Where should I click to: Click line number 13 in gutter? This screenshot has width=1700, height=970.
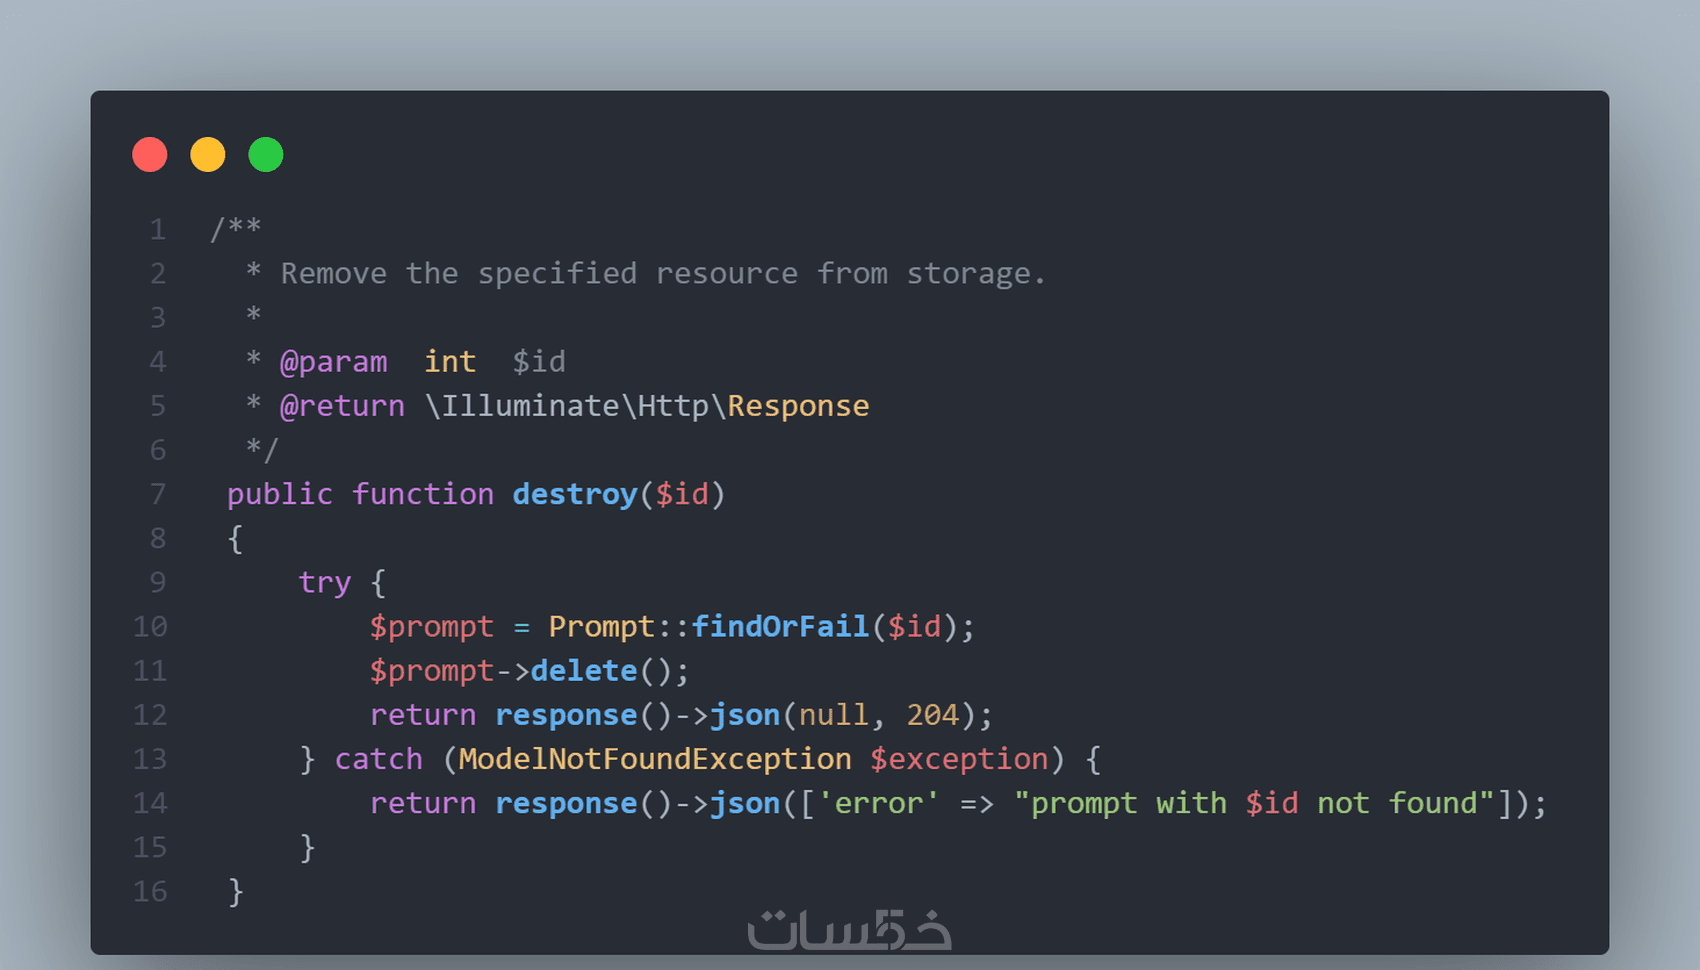pyautogui.click(x=150, y=759)
